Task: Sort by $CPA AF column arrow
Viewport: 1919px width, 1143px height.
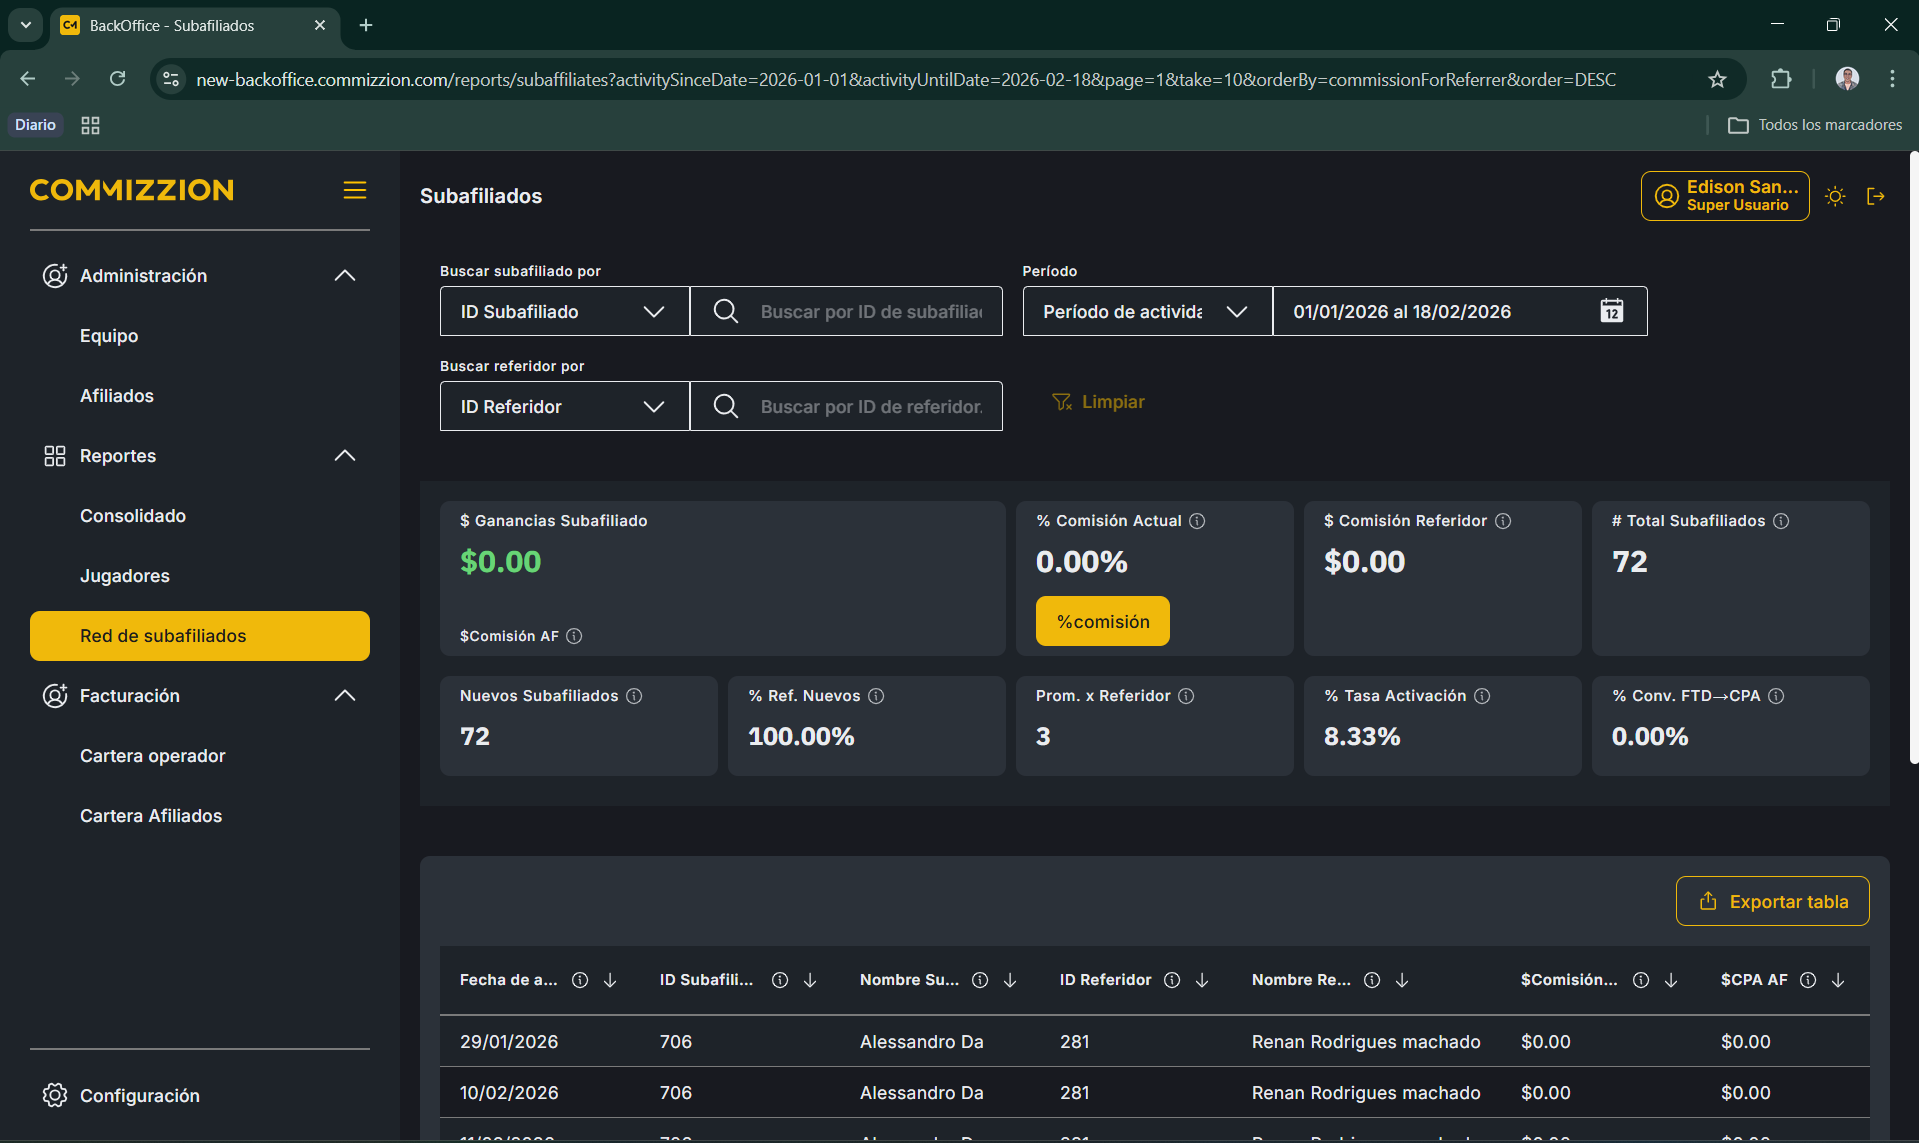Action: point(1838,980)
